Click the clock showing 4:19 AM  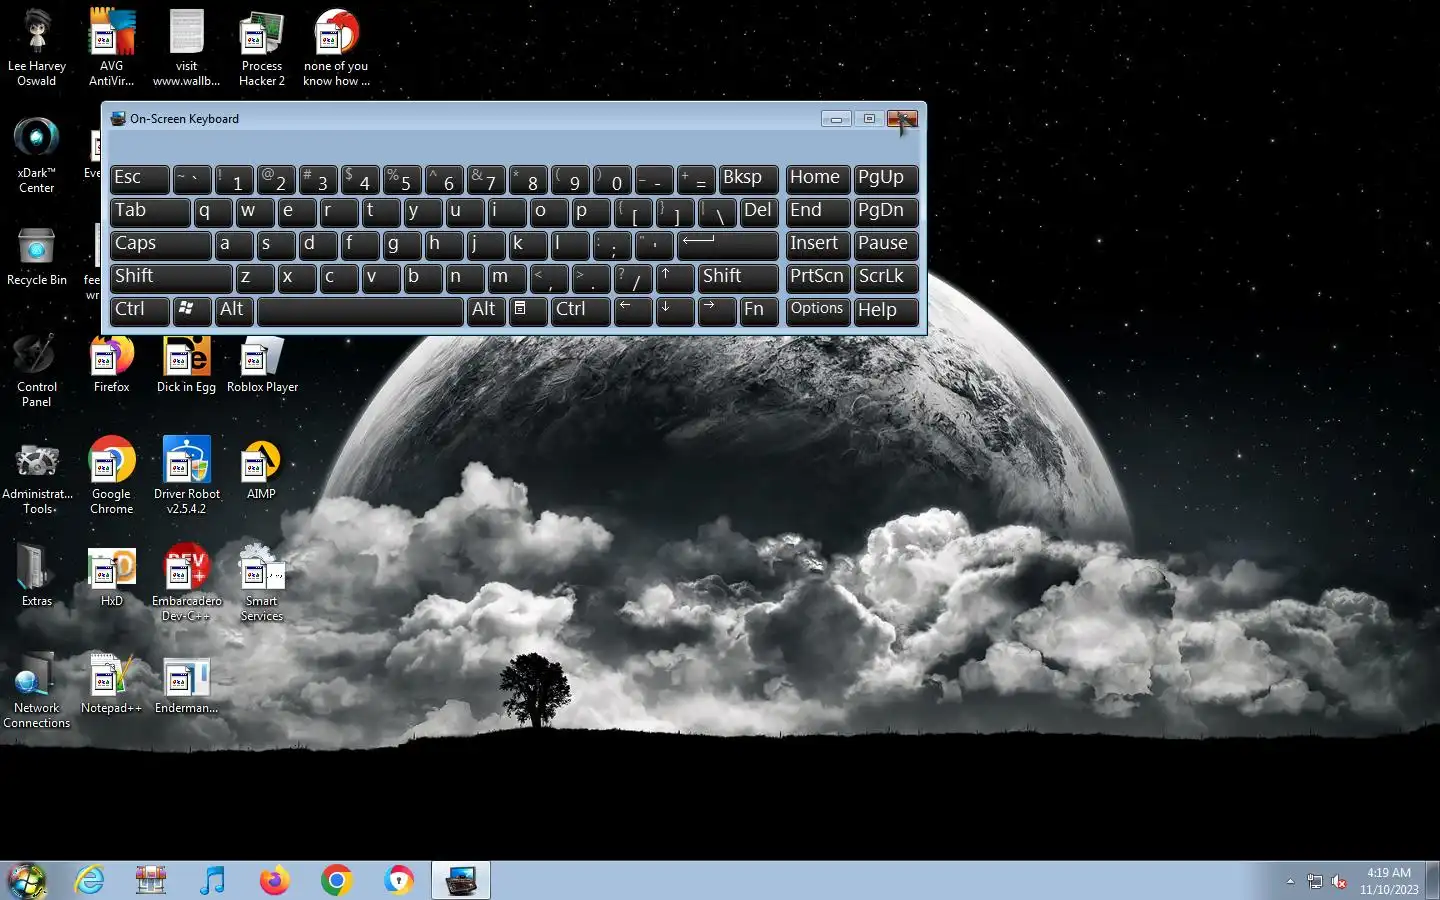1389,881
